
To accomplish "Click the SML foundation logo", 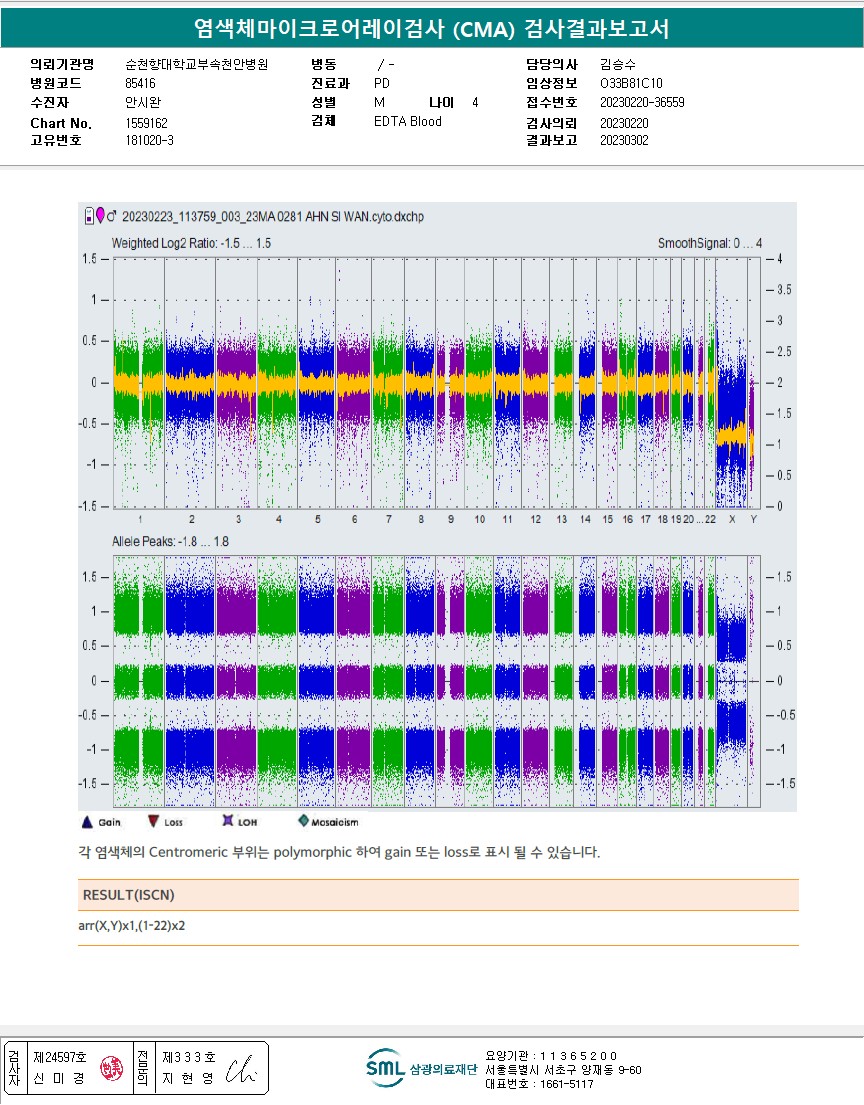I will point(385,1069).
